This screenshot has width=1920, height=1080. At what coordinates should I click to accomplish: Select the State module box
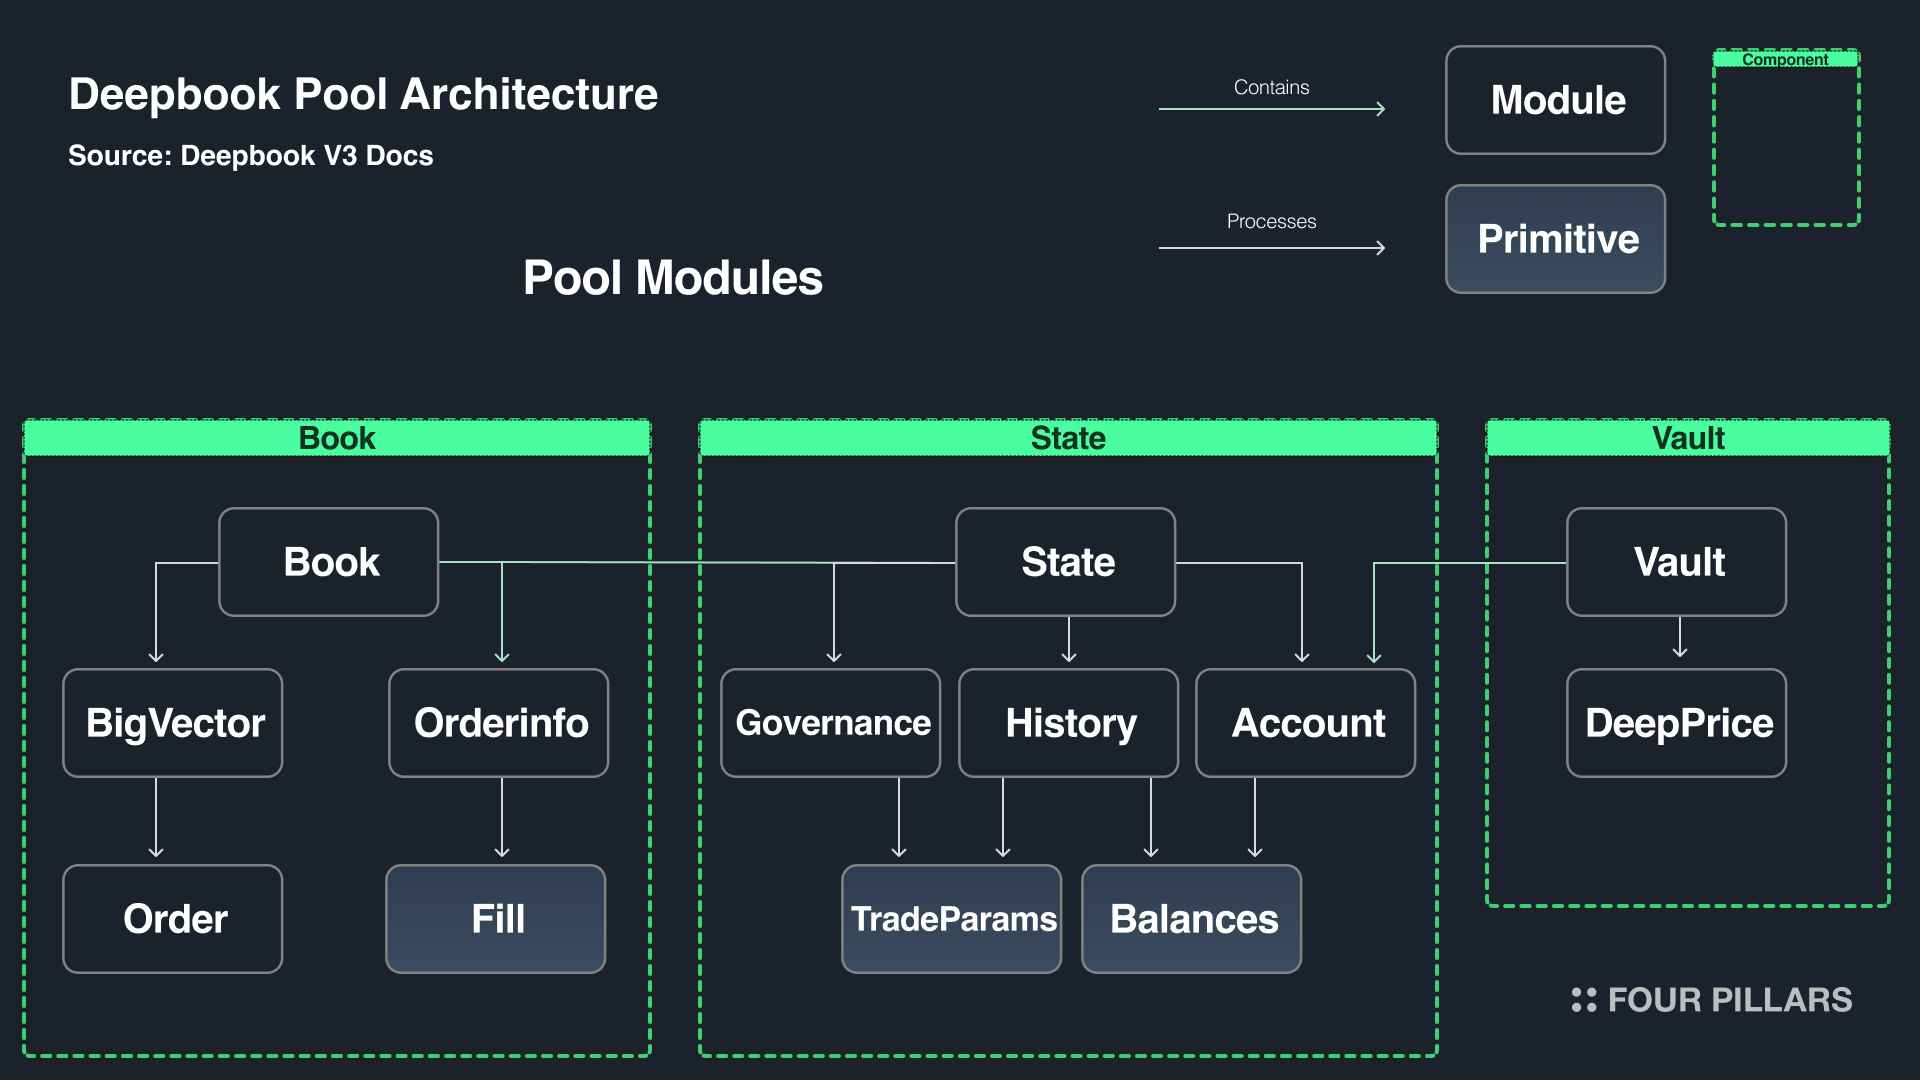(1066, 562)
